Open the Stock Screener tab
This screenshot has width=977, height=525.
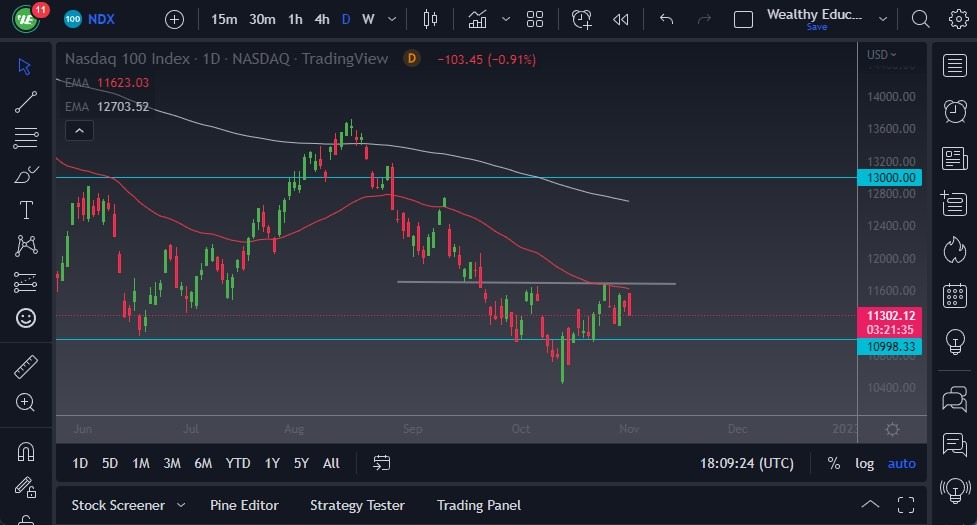118,505
